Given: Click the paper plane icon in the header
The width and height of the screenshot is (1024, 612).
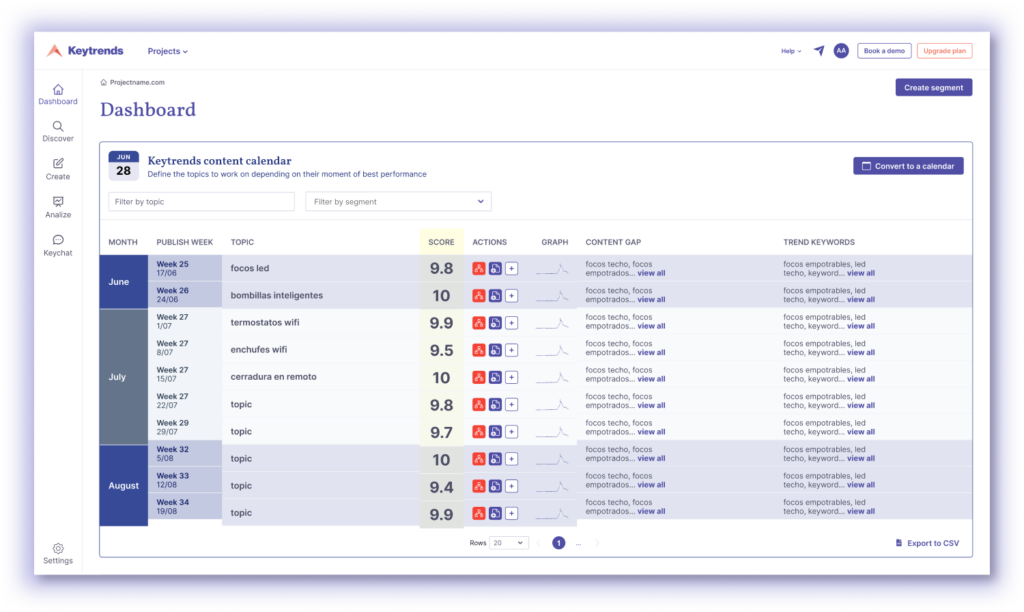Looking at the screenshot, I should [817, 50].
